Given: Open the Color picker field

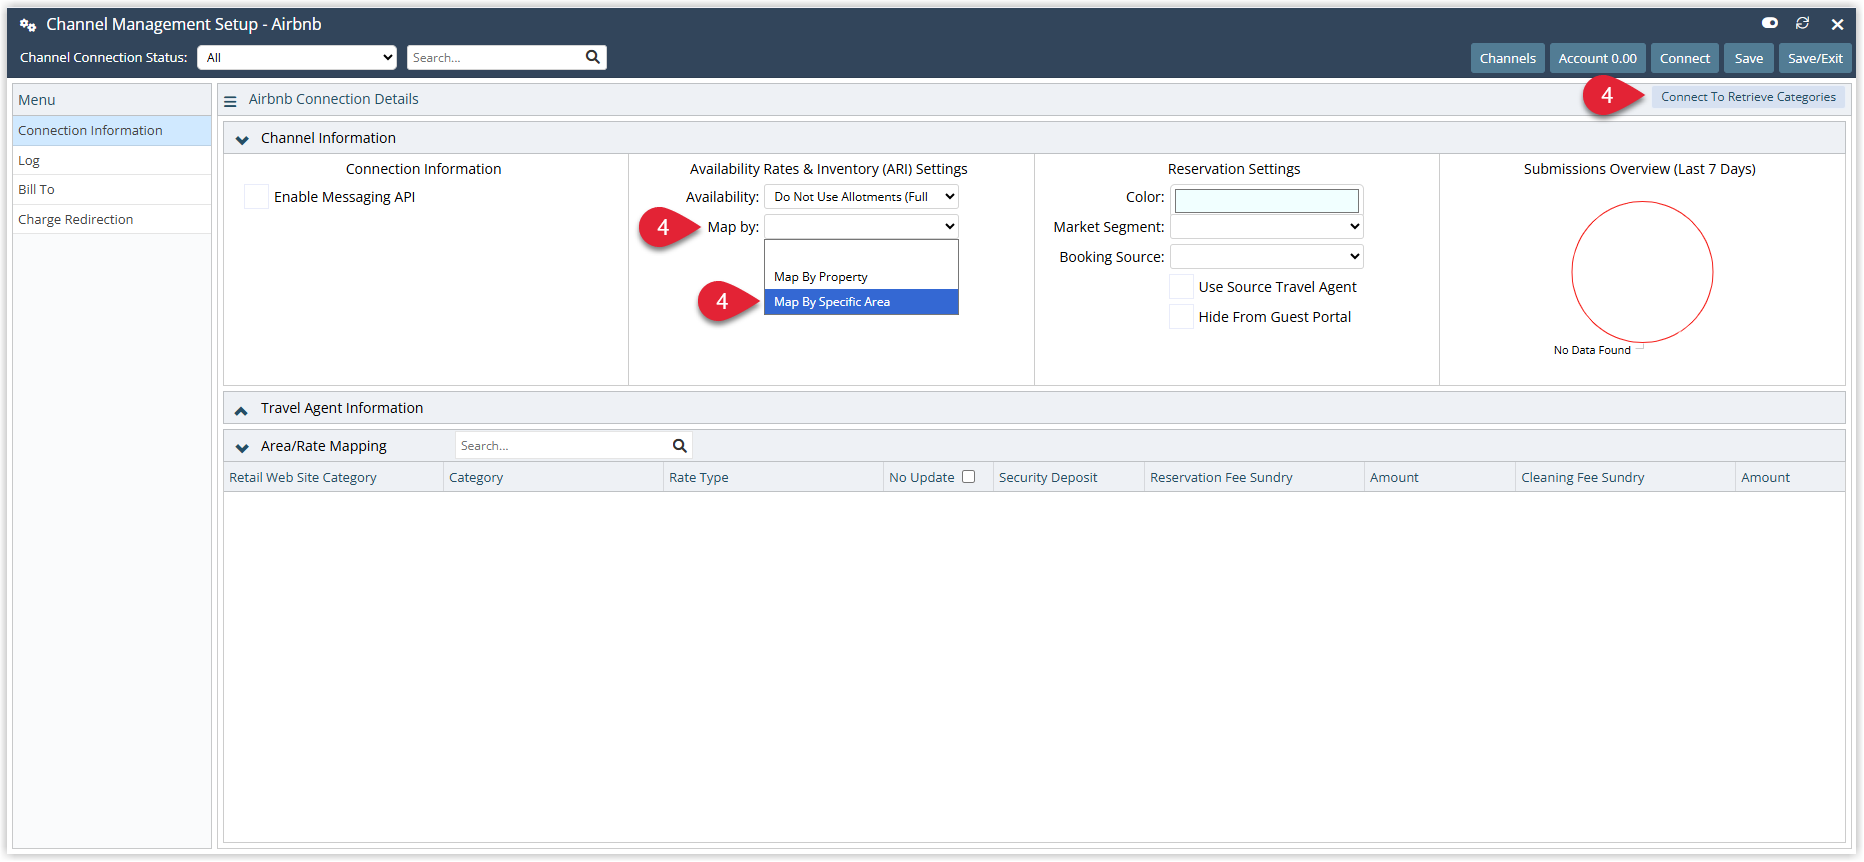Looking at the screenshot, I should click(1266, 201).
